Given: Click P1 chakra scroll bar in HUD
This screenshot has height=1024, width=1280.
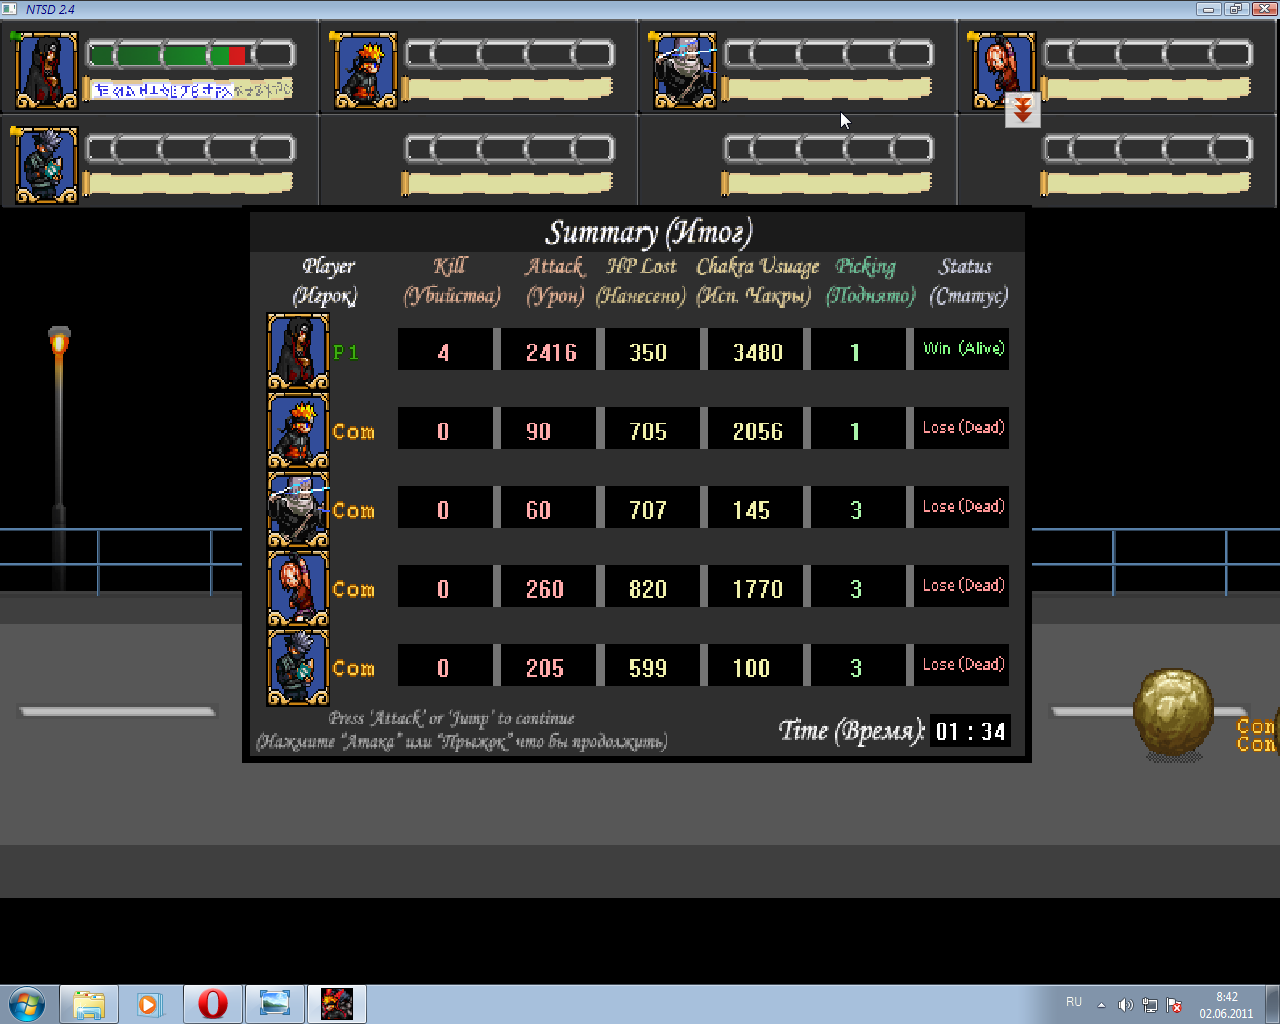Looking at the screenshot, I should tap(188, 89).
